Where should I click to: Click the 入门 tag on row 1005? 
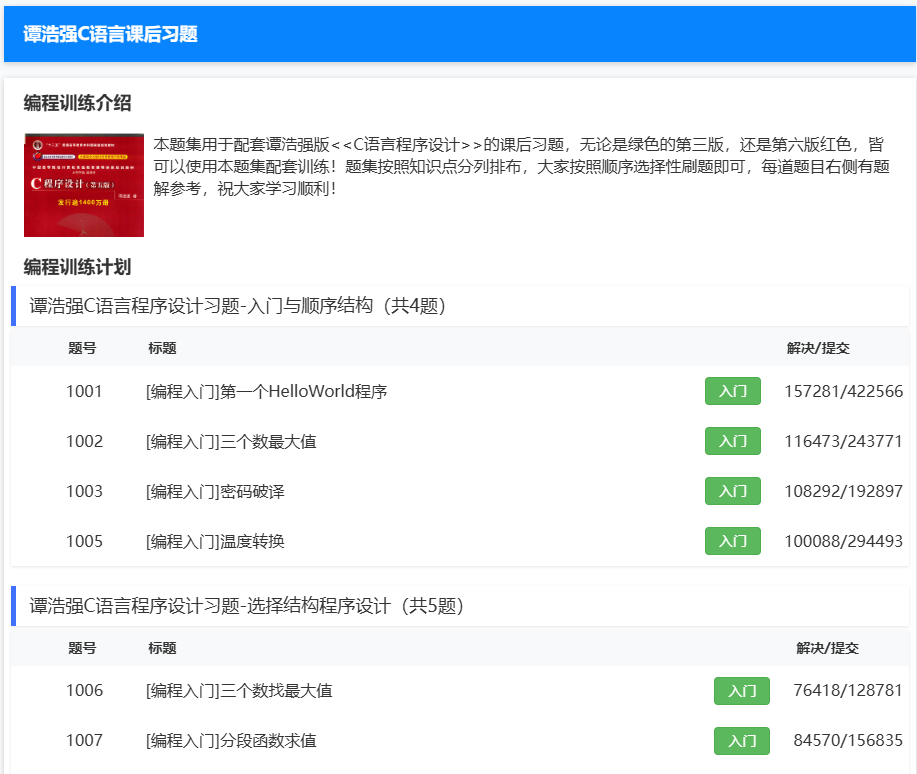[733, 541]
